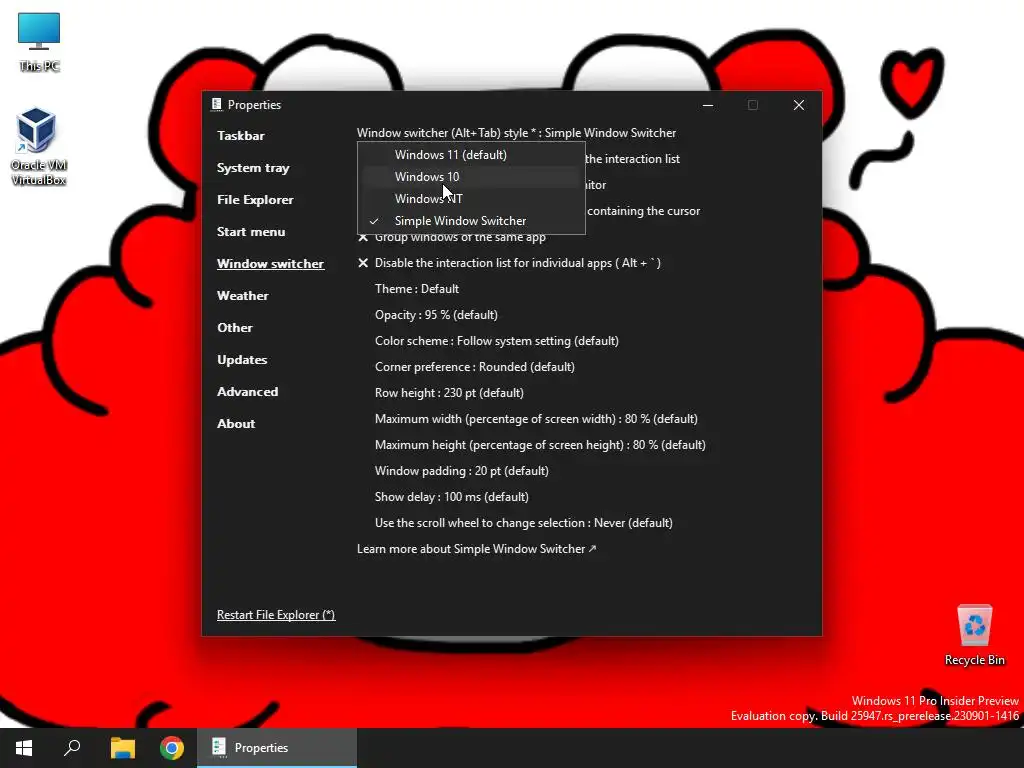Toggle Disable interaction list for individual apps
This screenshot has height=768, width=1024.
point(509,263)
